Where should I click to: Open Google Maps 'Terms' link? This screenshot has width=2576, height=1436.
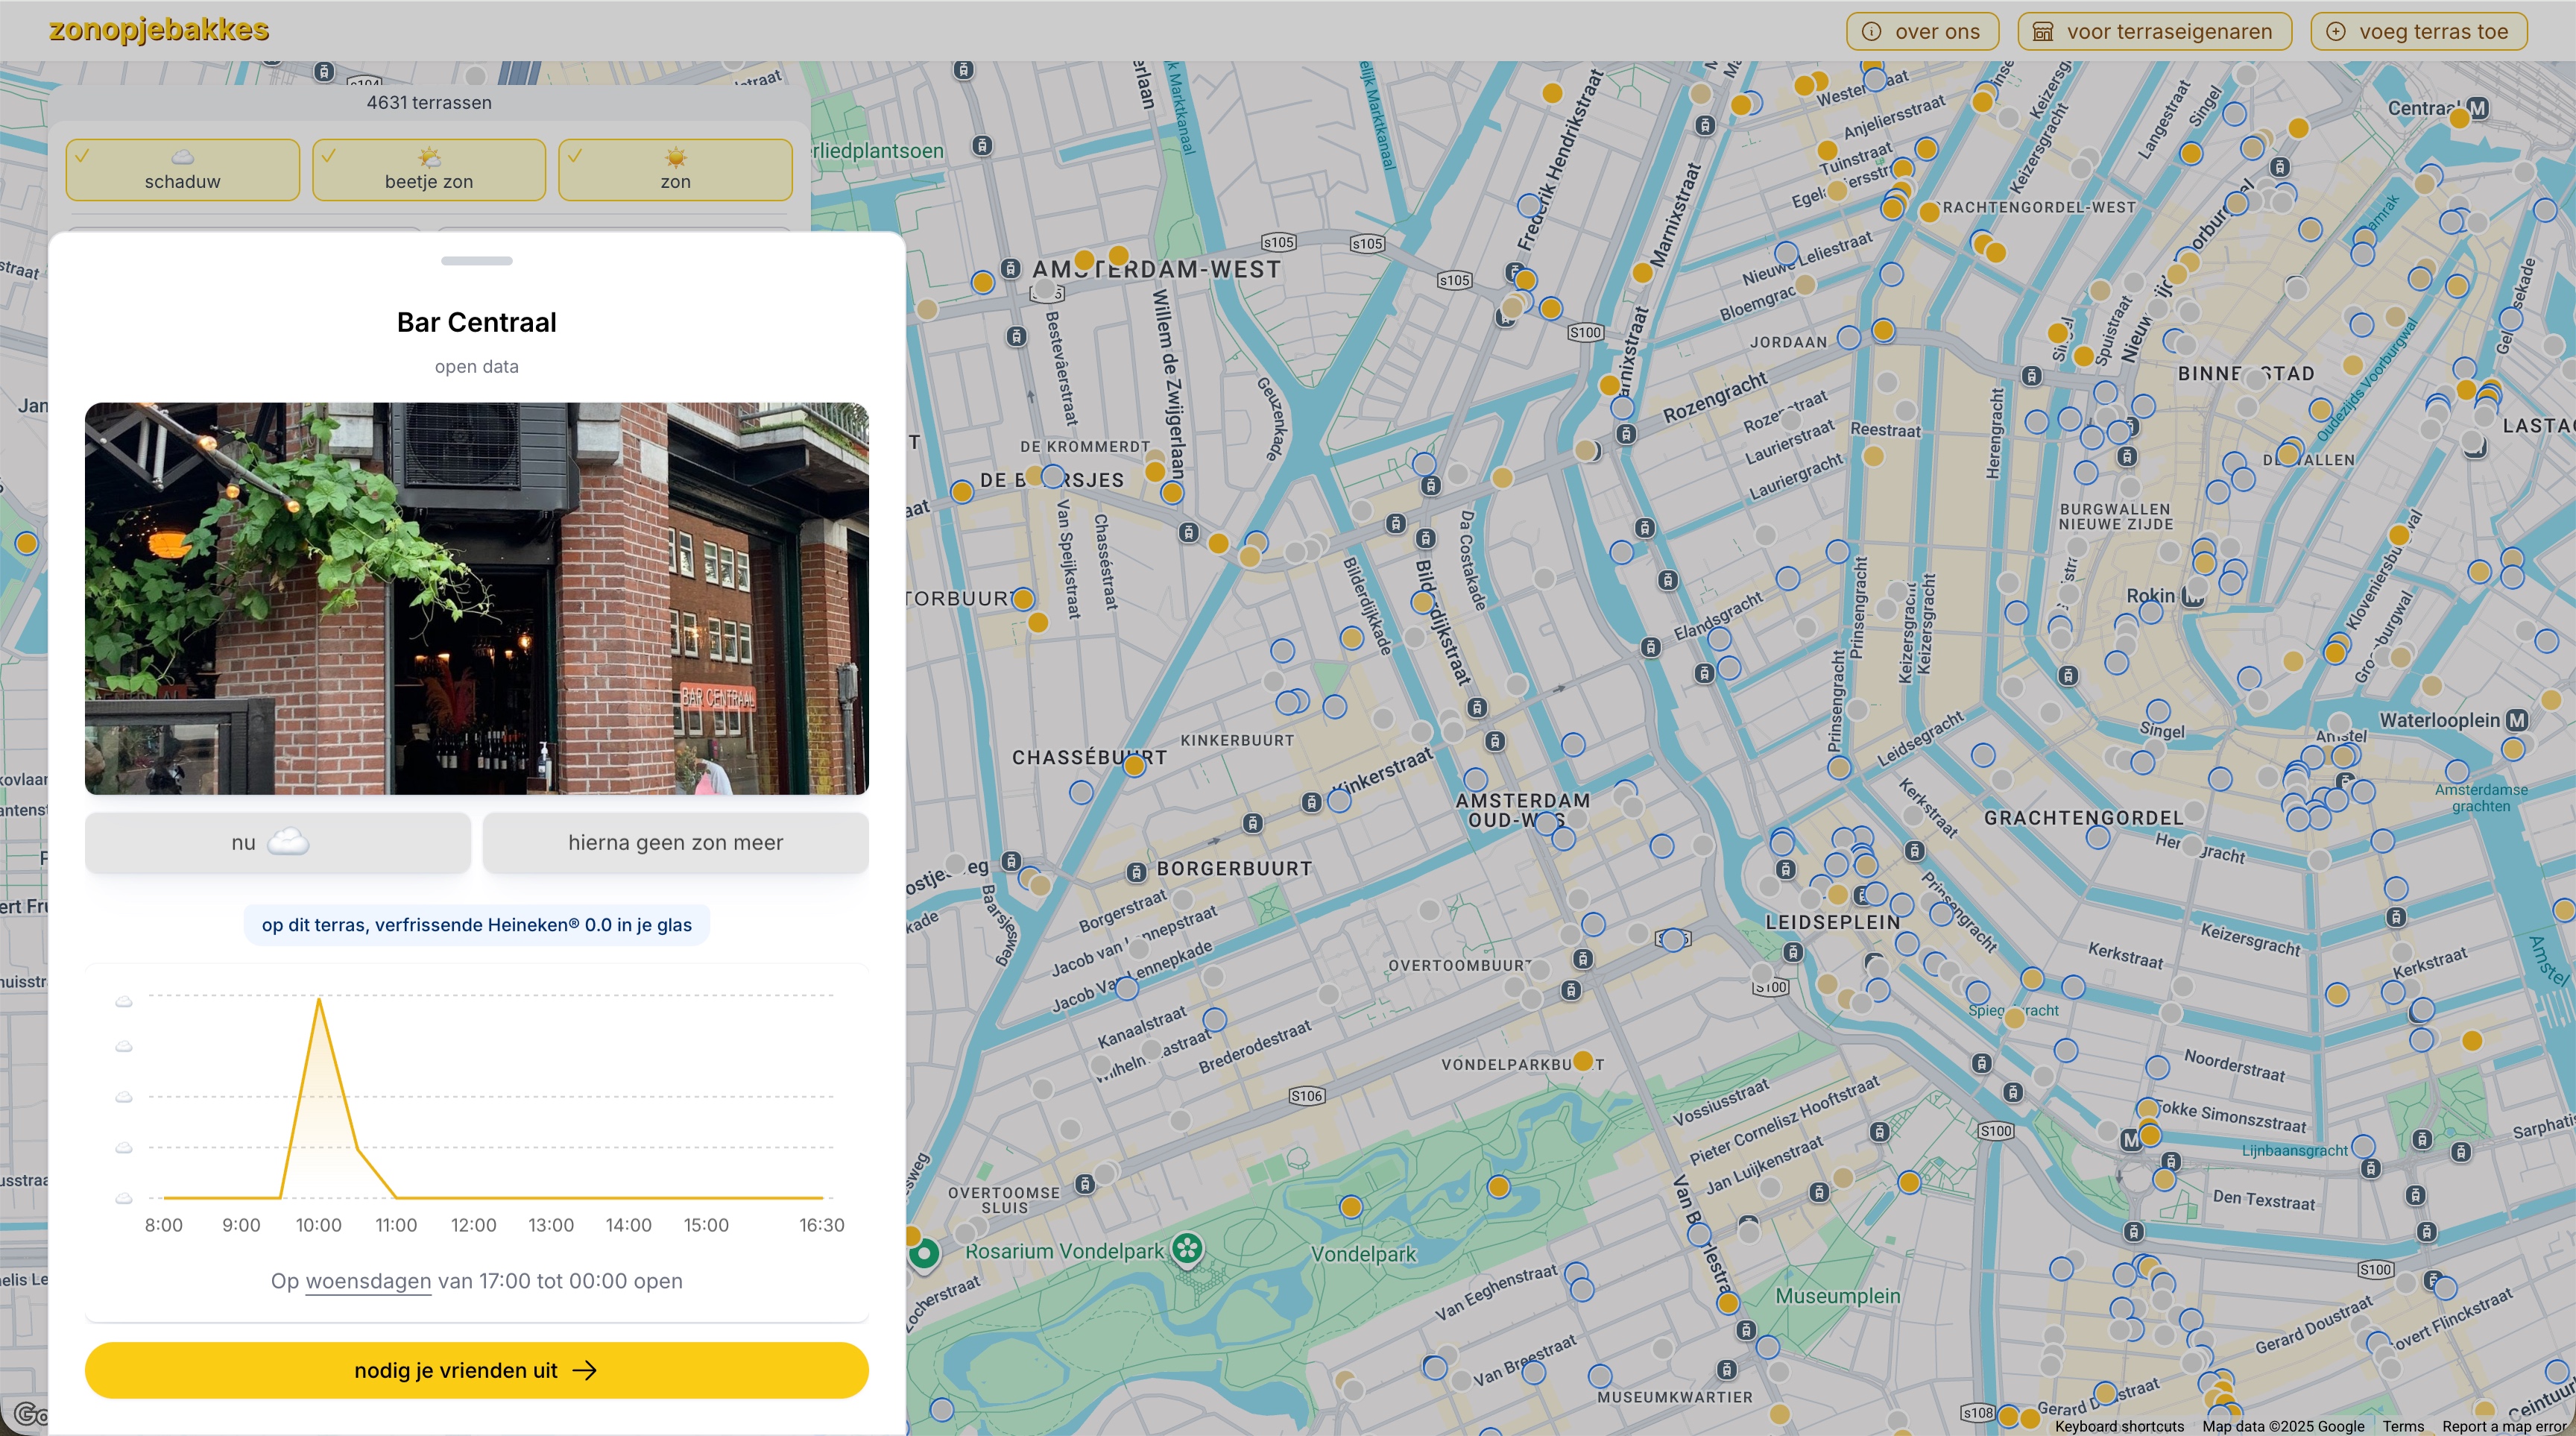click(x=2402, y=1426)
